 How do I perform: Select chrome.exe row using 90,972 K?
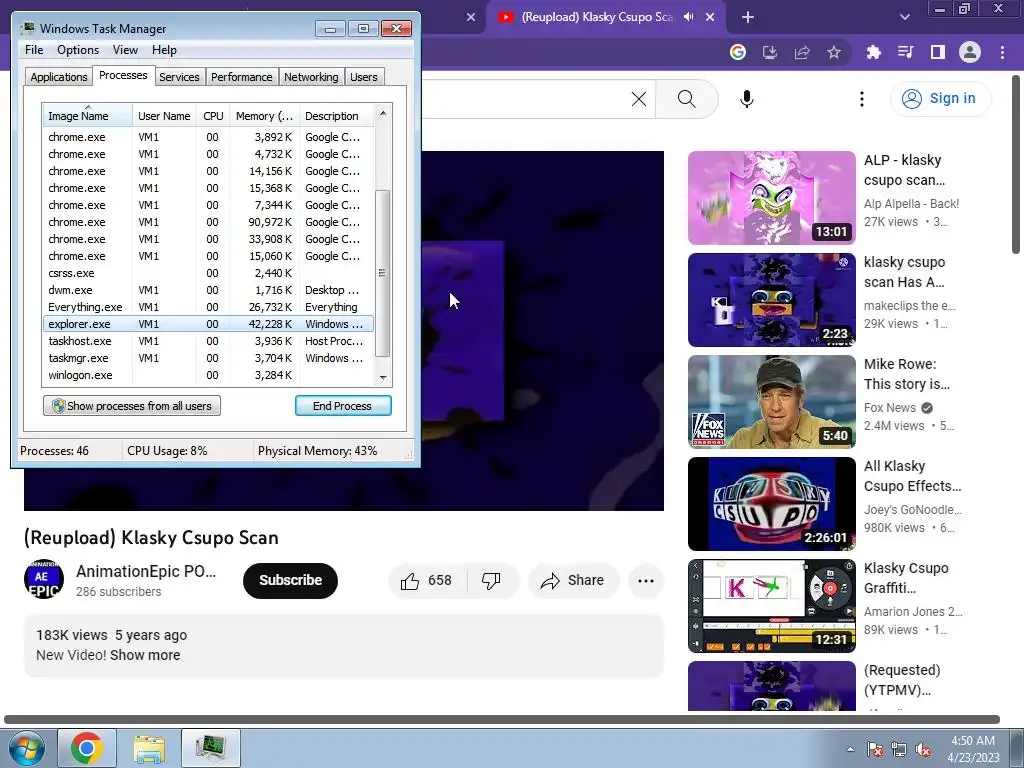[x=208, y=222]
